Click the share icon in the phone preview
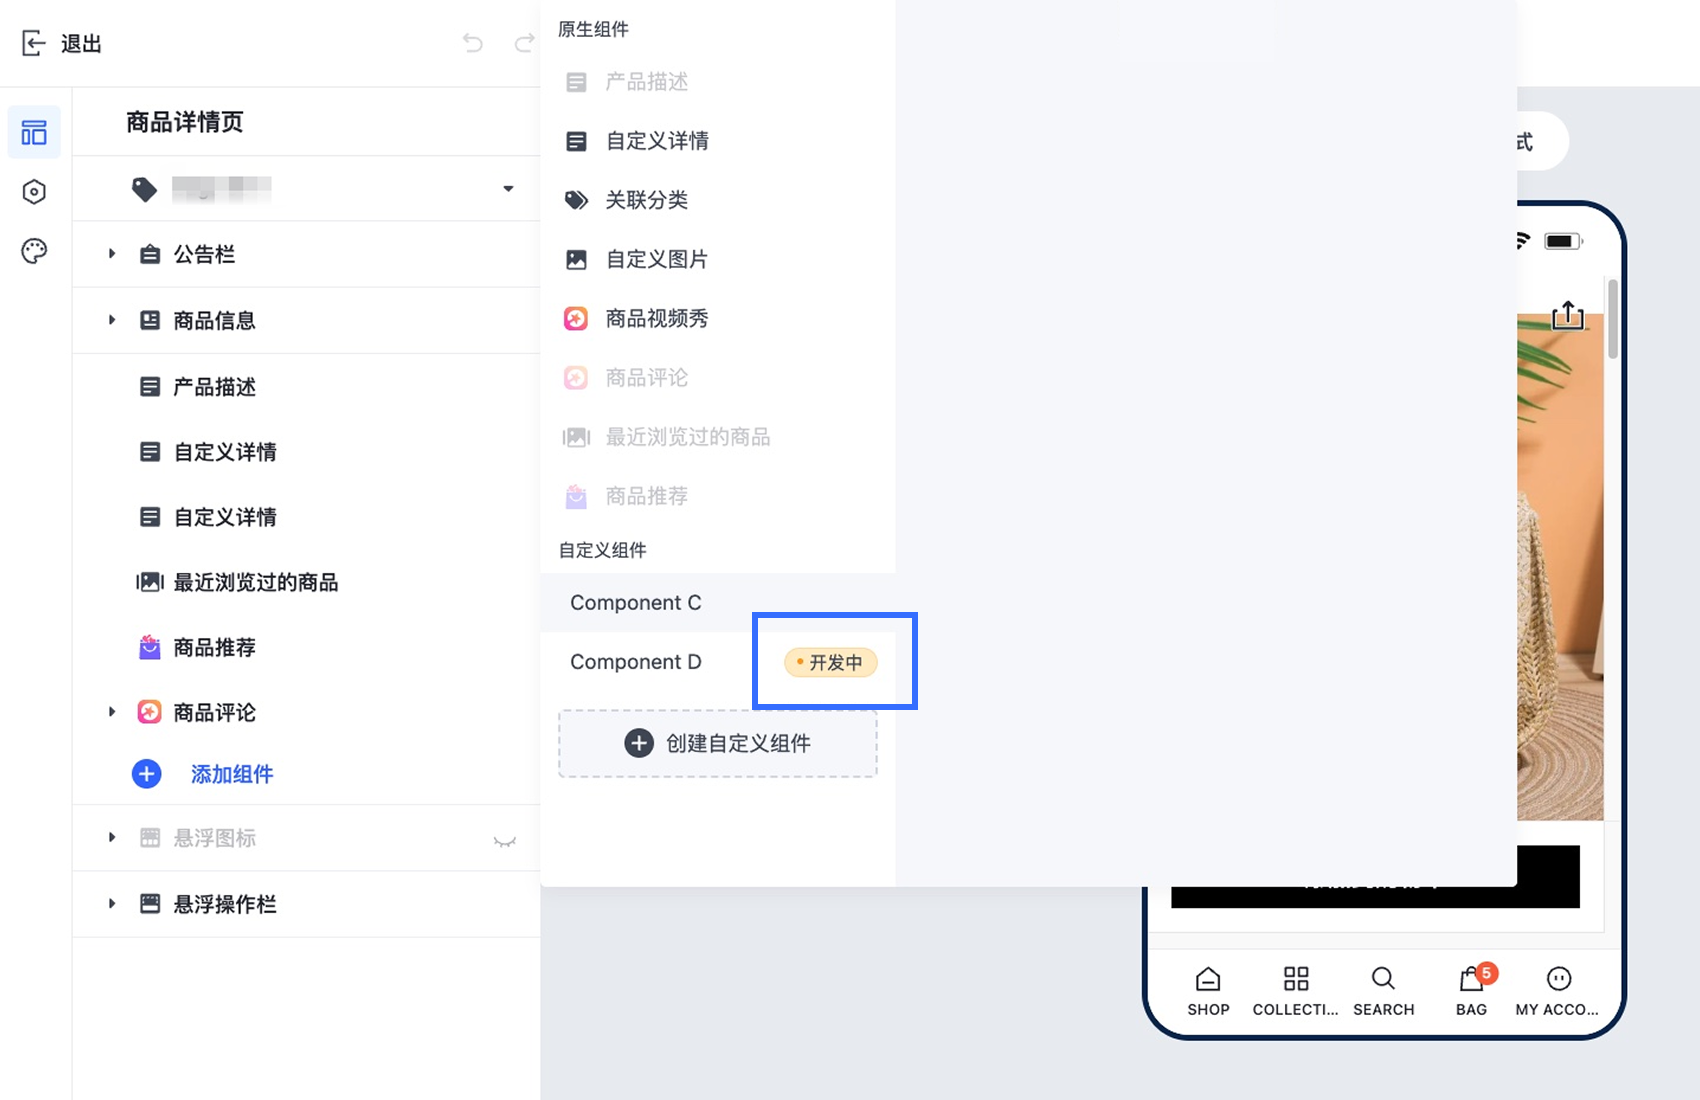The height and width of the screenshot is (1100, 1700). 1567,315
